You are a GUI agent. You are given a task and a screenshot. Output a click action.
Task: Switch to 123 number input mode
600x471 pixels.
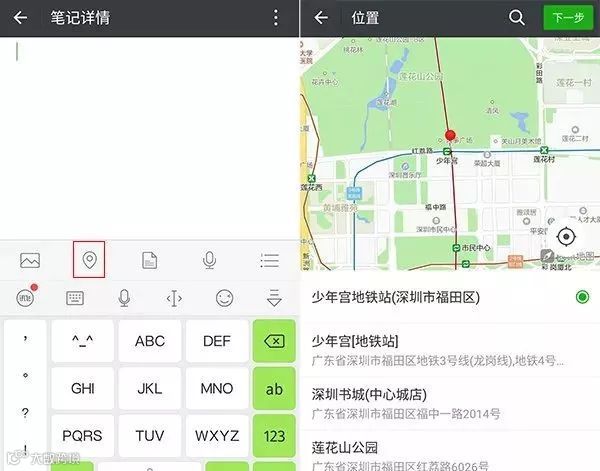[x=274, y=435]
